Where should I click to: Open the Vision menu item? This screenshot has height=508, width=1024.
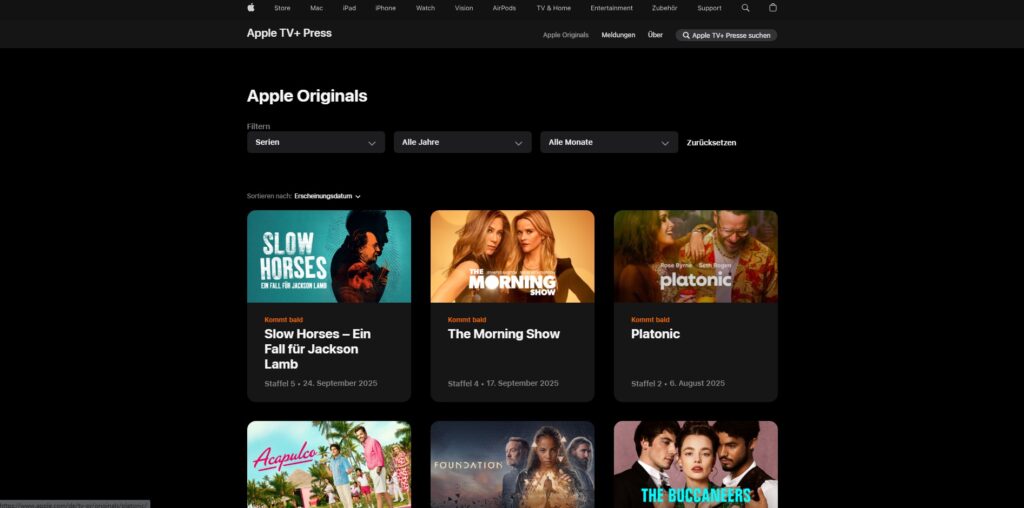coord(464,8)
